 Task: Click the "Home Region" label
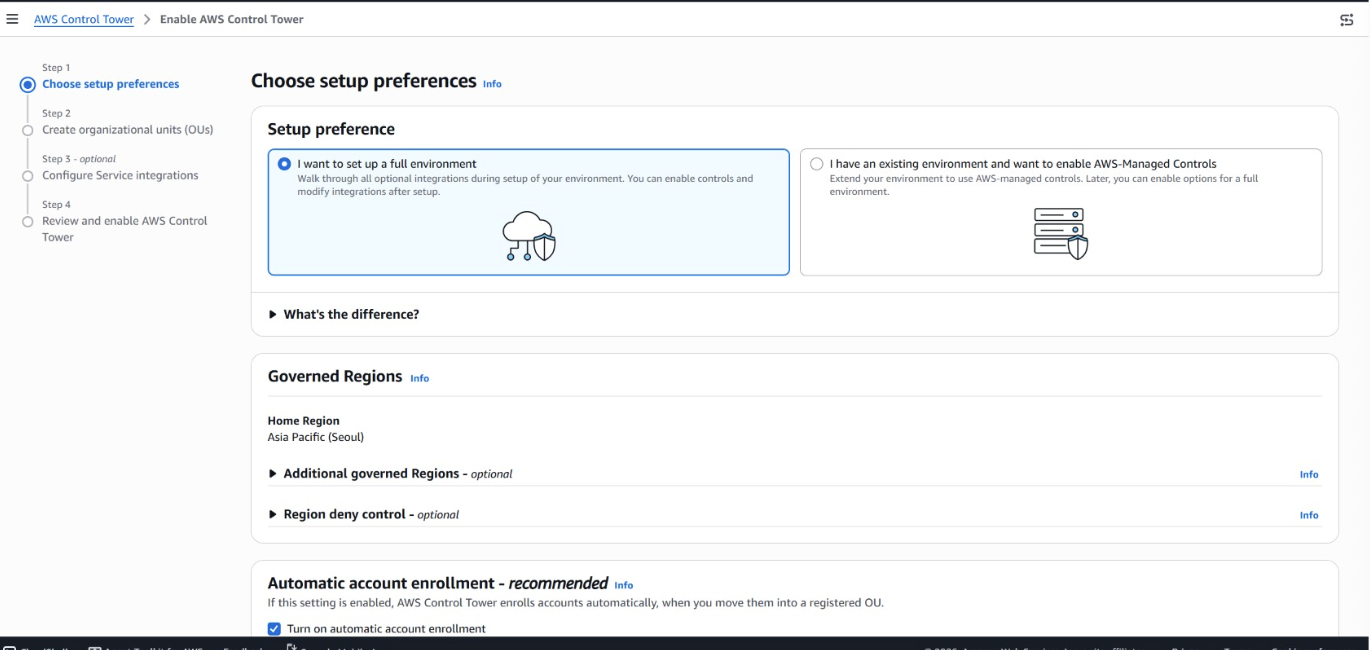(x=304, y=421)
